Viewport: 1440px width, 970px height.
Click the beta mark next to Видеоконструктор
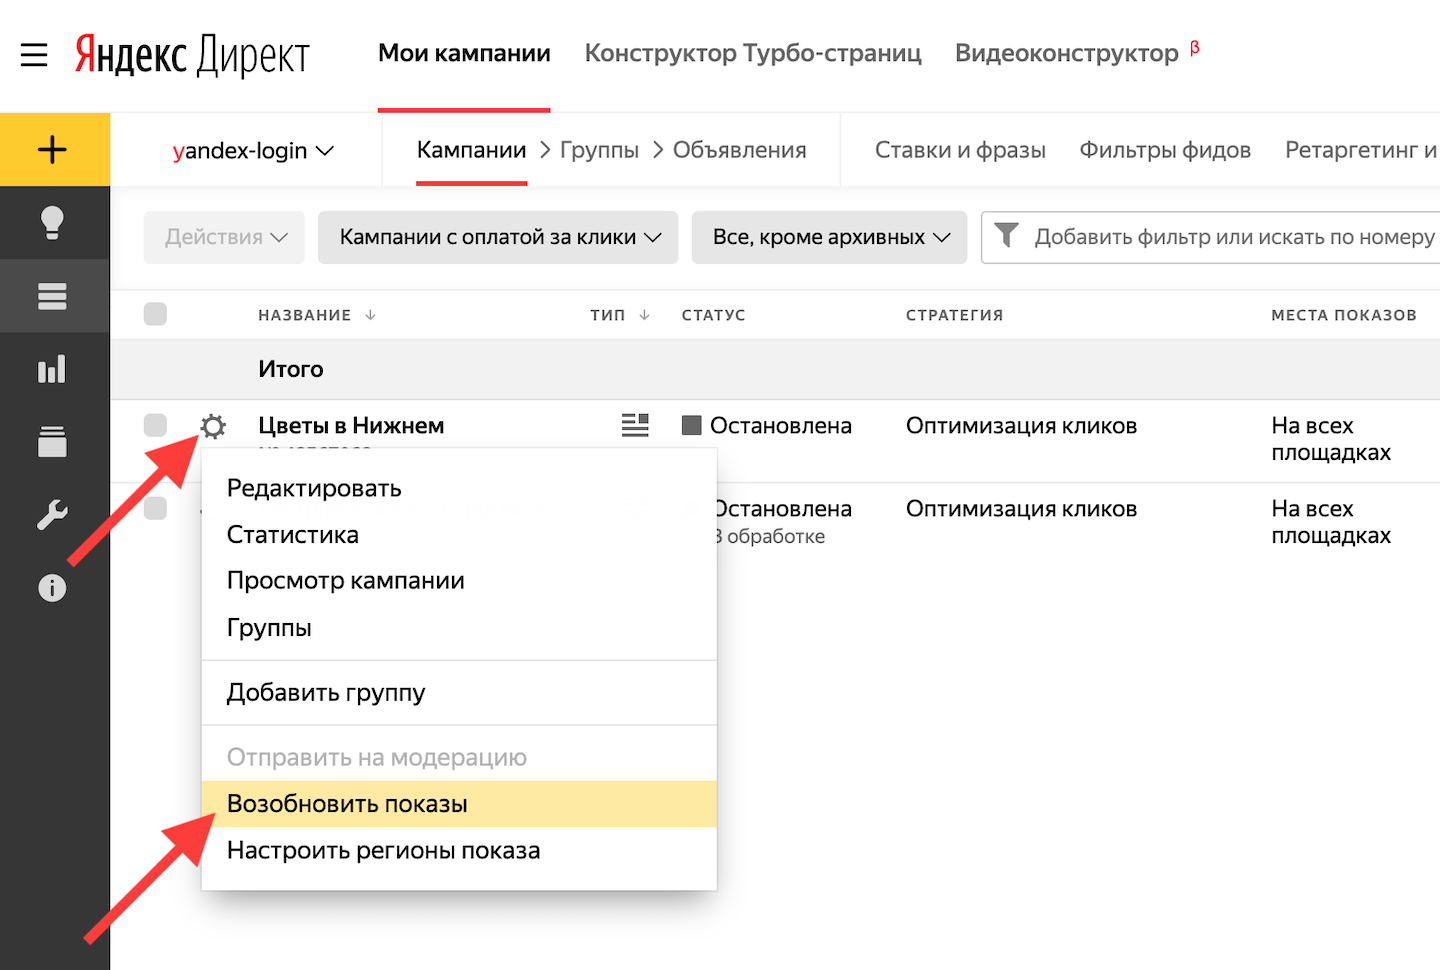coord(1194,47)
